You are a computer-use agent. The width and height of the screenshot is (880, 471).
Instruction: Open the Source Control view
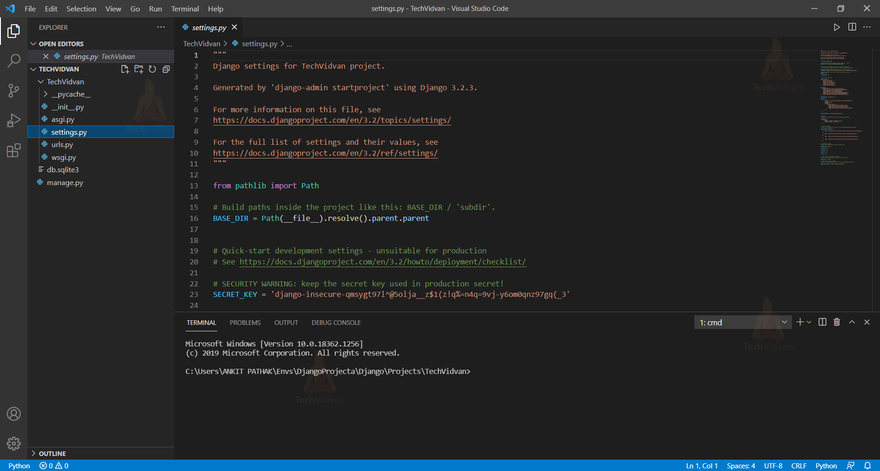[14, 91]
